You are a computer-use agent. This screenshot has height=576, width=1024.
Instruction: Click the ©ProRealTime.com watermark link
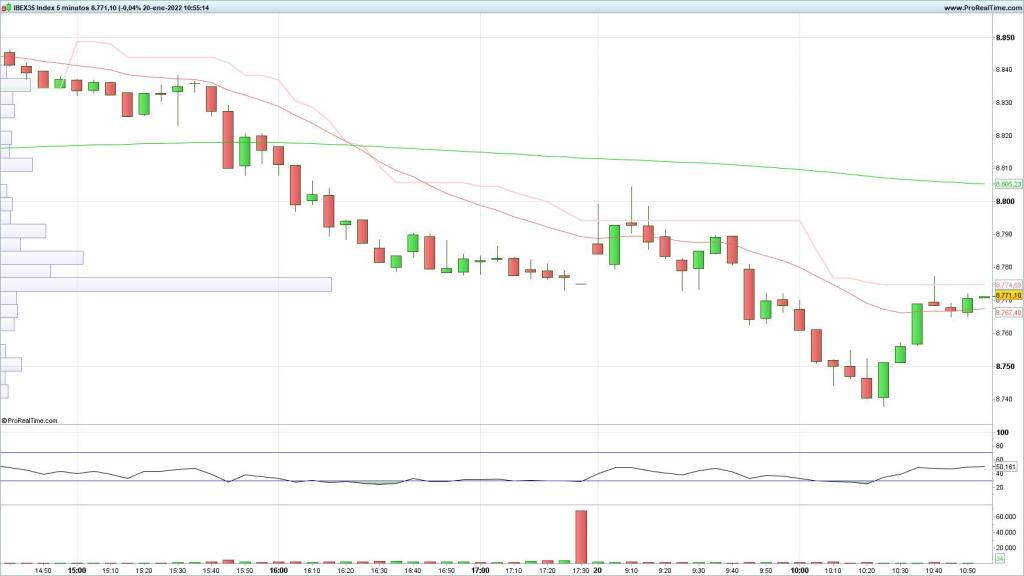click(x=30, y=421)
